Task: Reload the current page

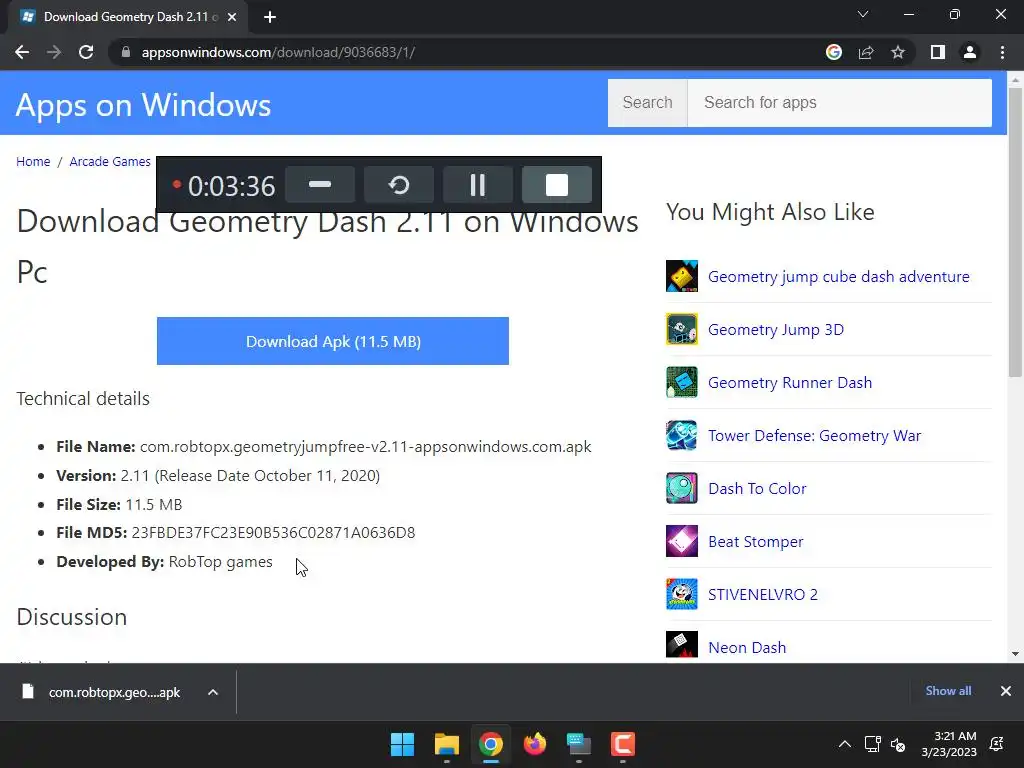Action: point(86,52)
